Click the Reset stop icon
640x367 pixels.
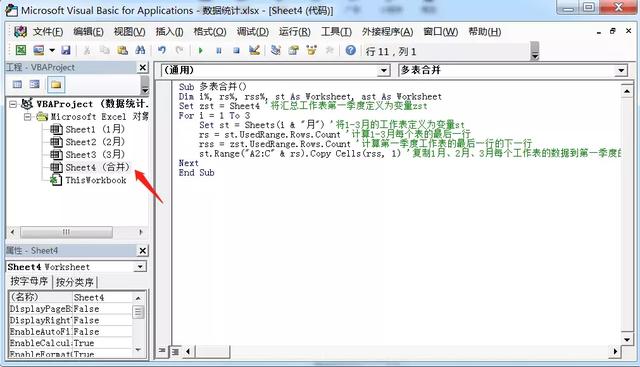236,51
